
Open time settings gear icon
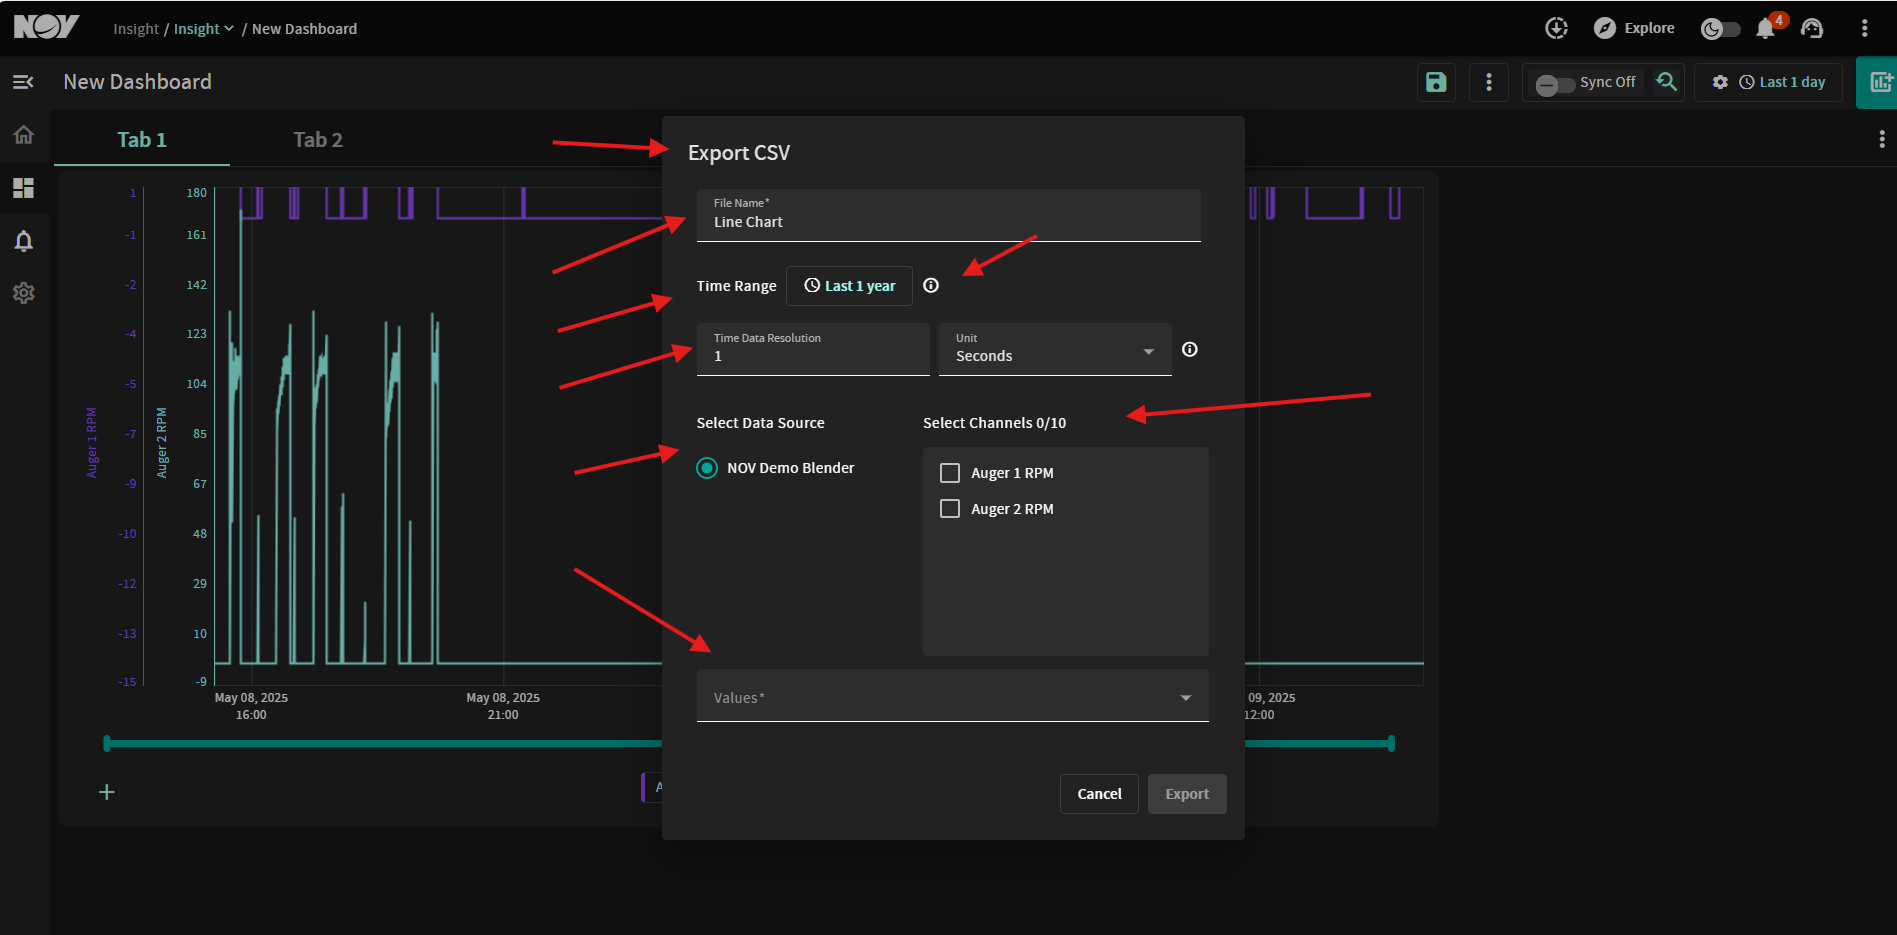(x=1720, y=82)
